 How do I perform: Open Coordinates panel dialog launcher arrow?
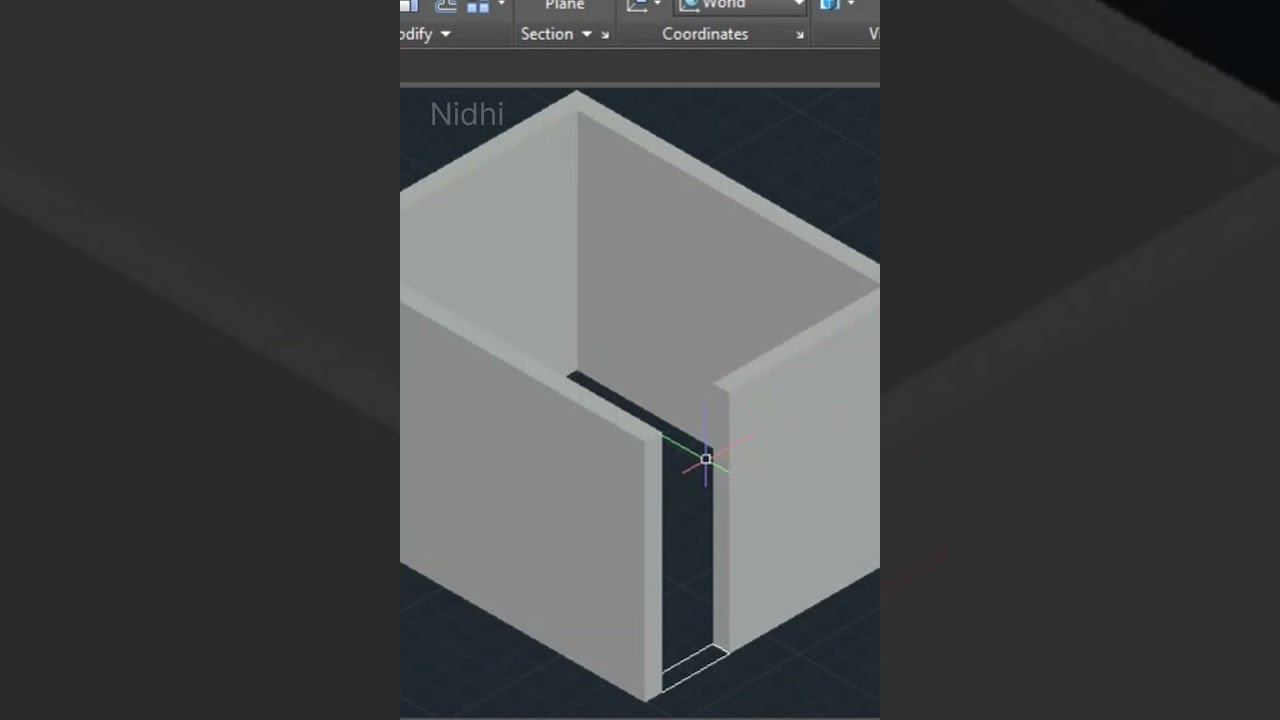[800, 35]
